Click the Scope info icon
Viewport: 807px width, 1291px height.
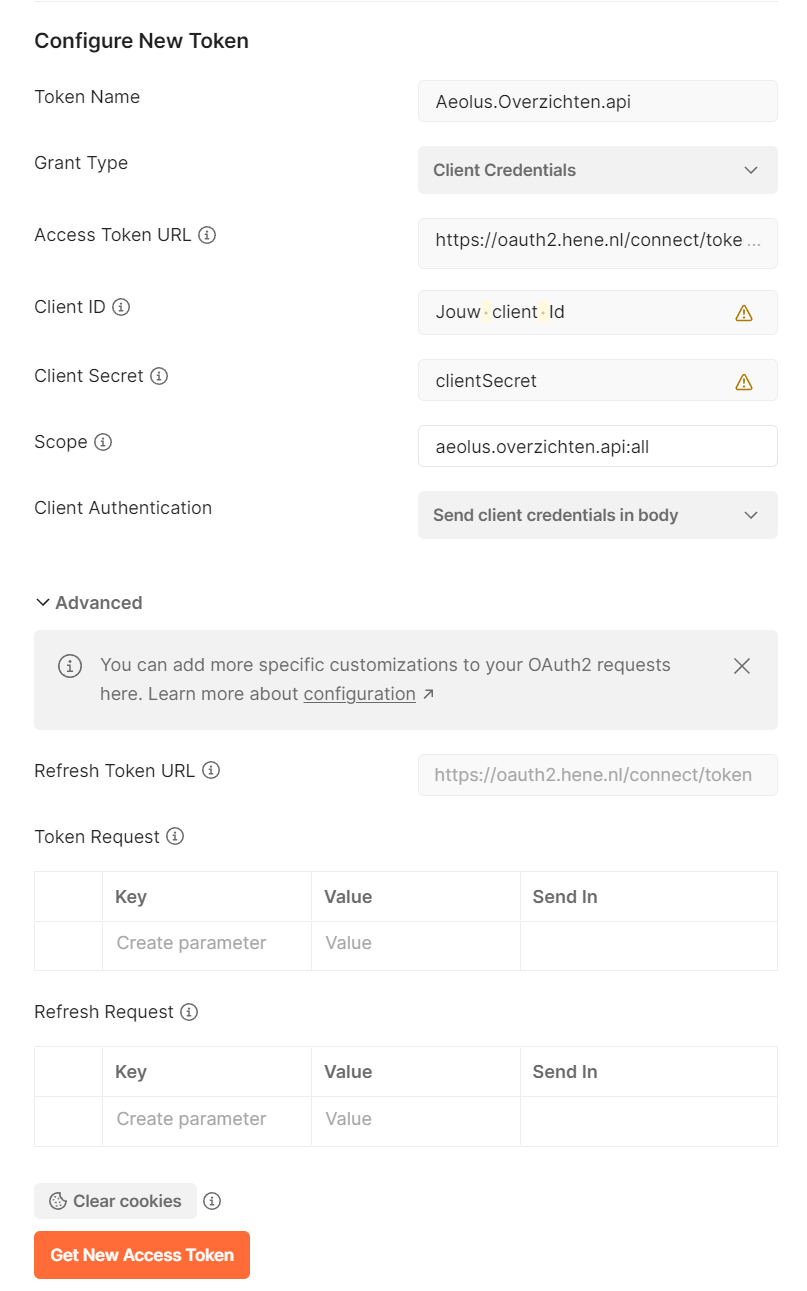[x=104, y=441]
